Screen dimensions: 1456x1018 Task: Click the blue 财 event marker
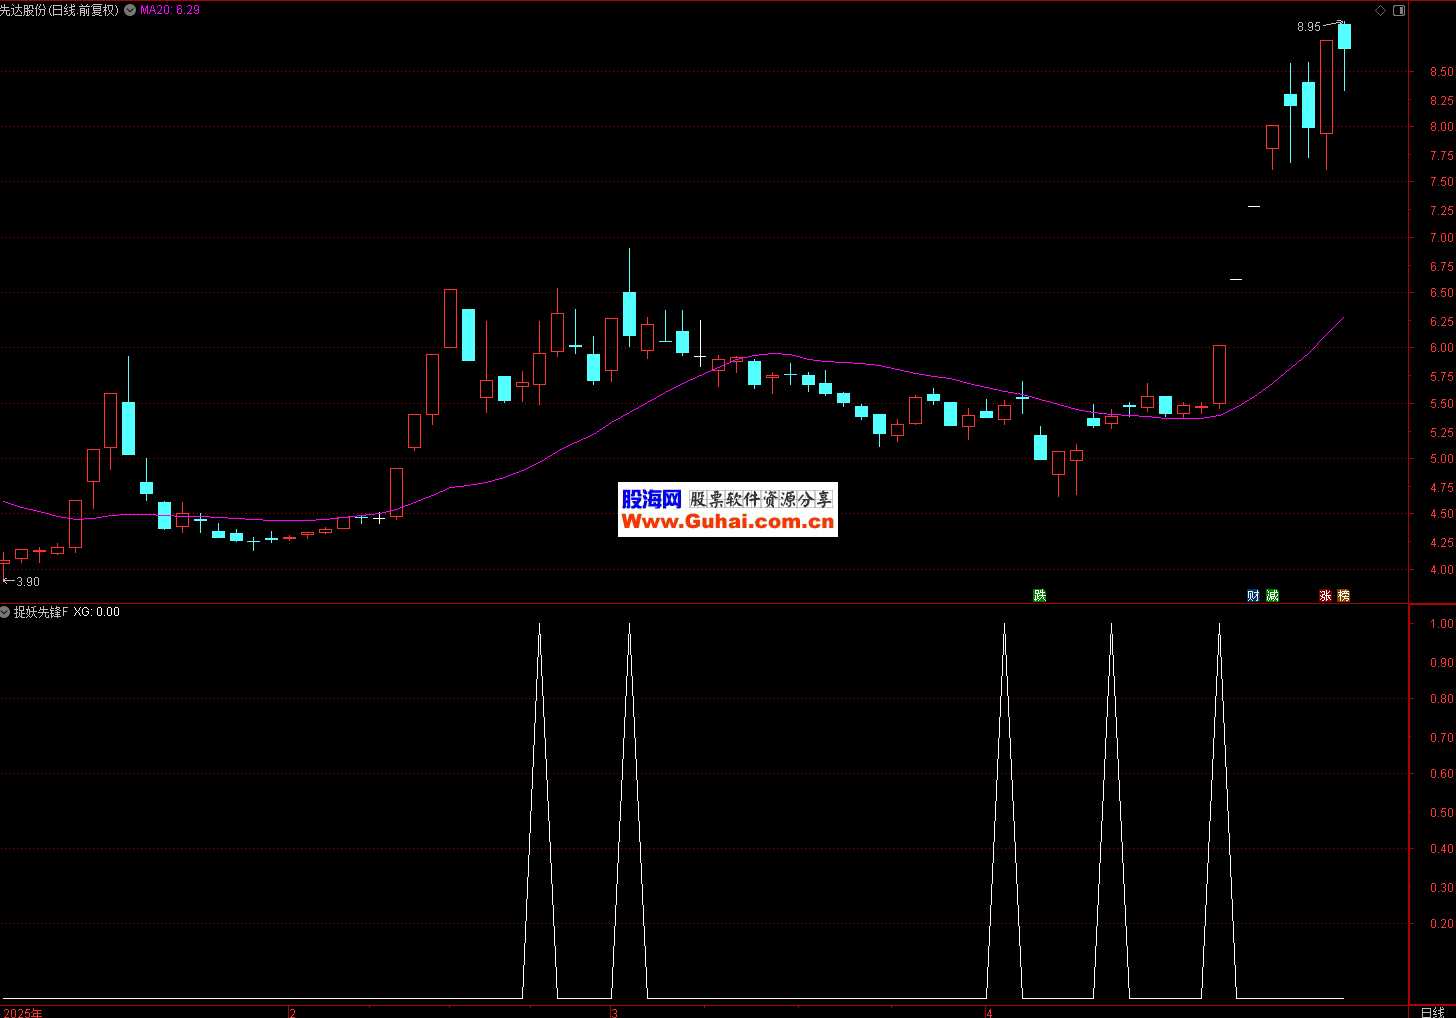pos(1253,596)
